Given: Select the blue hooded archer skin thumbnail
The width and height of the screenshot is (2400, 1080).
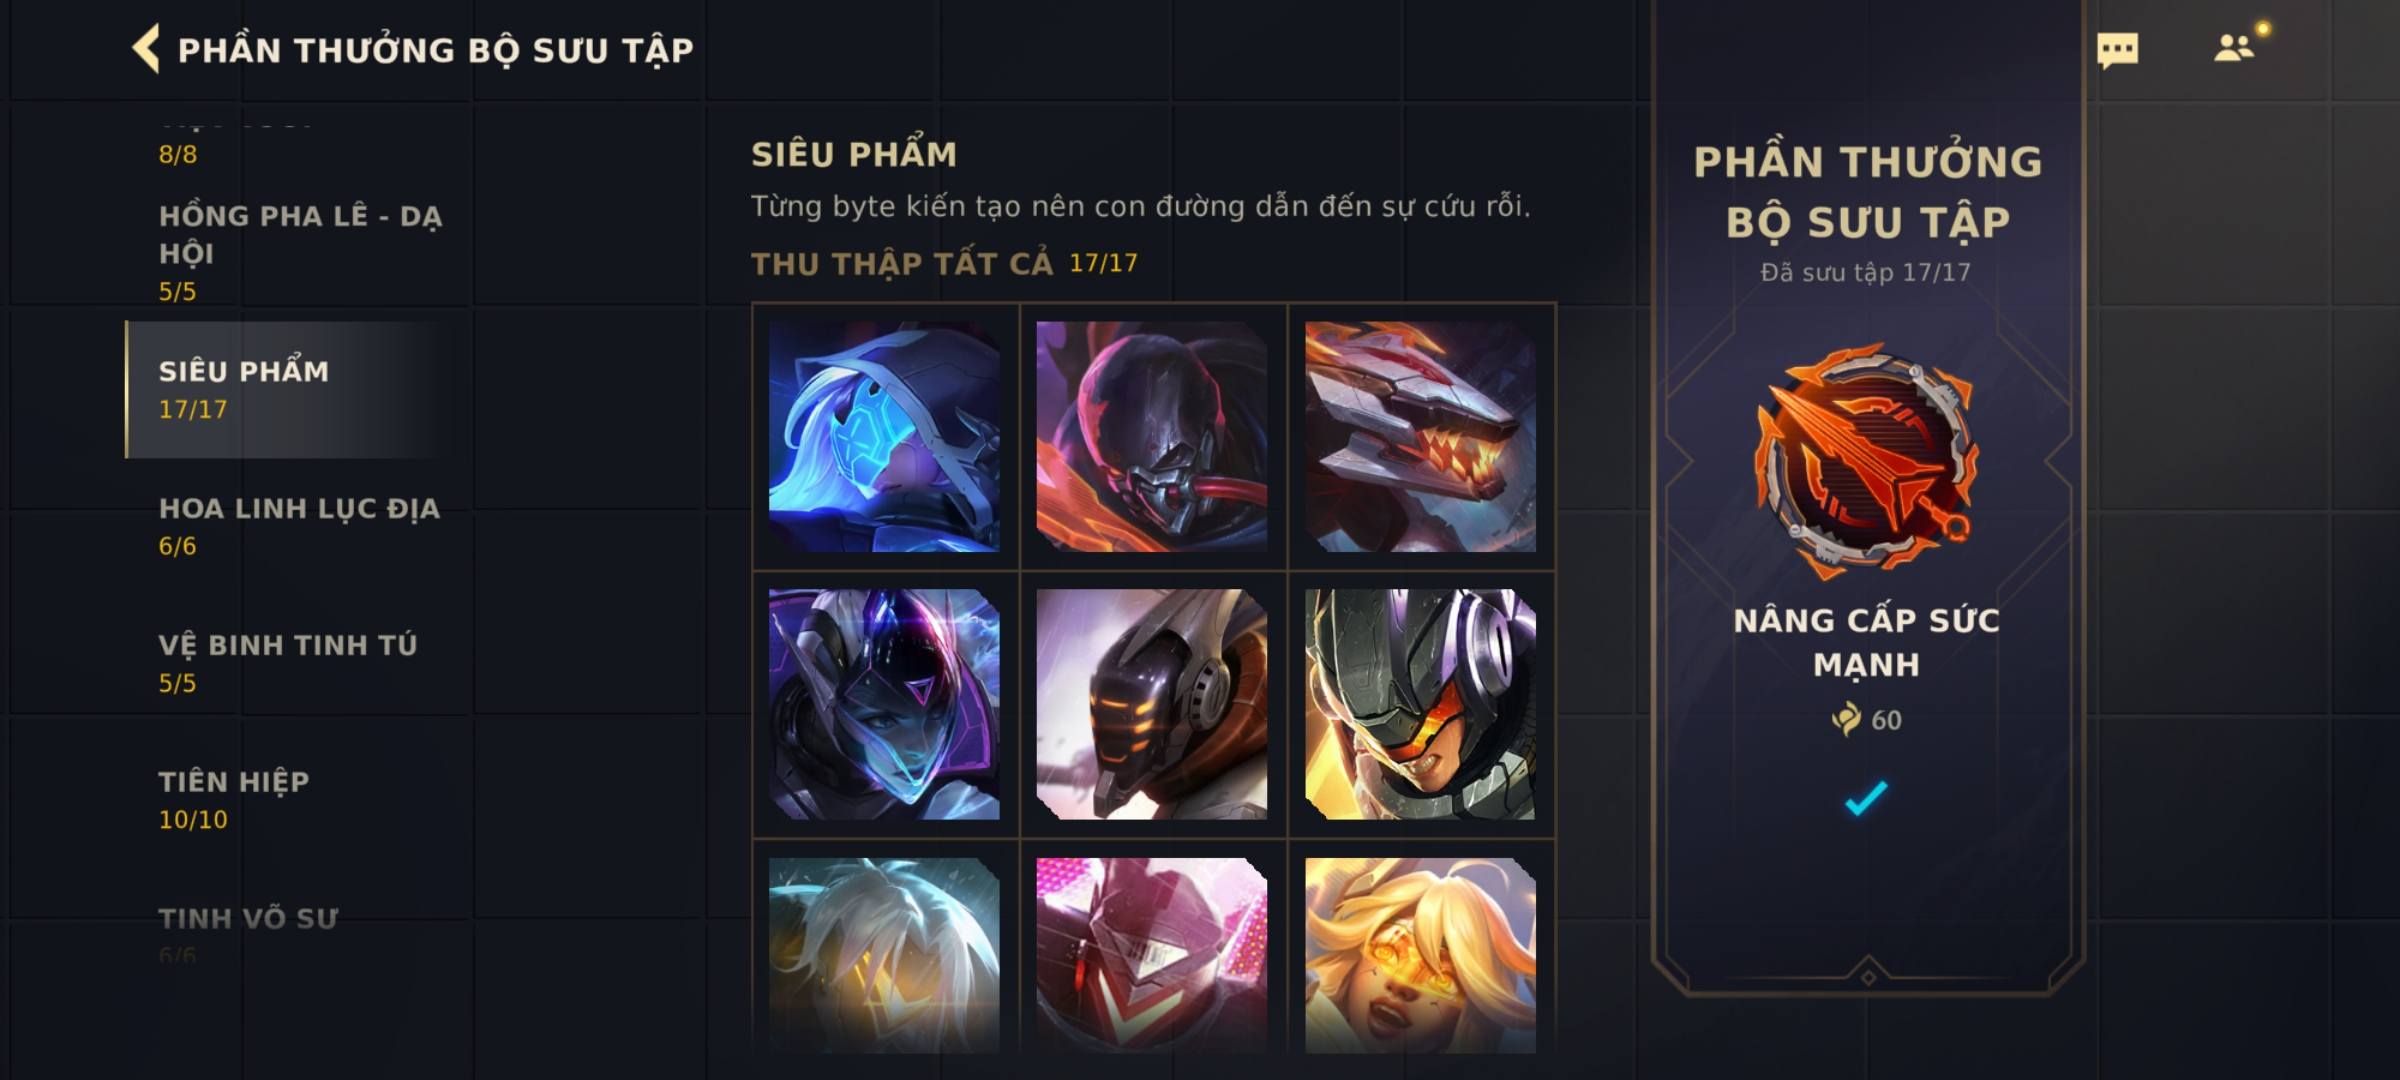Looking at the screenshot, I should tap(884, 437).
